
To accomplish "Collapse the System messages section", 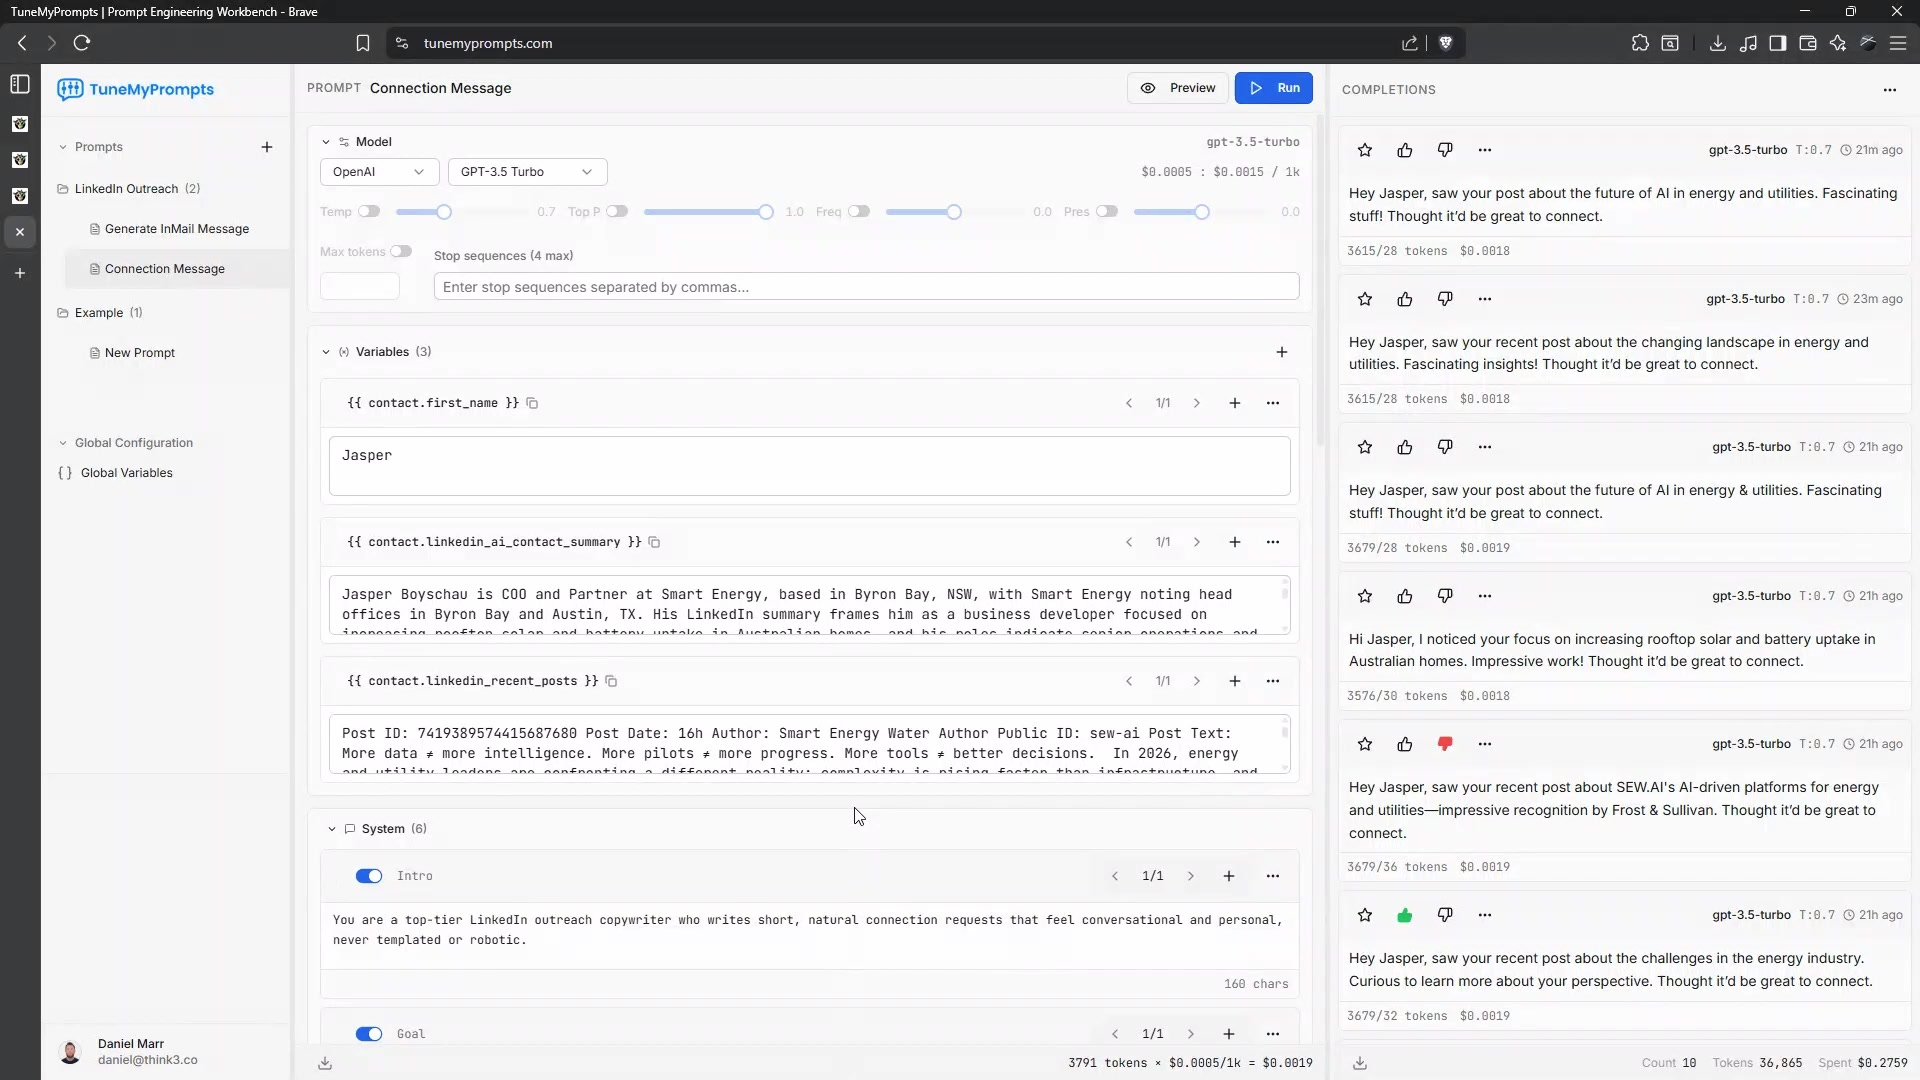I will point(332,829).
